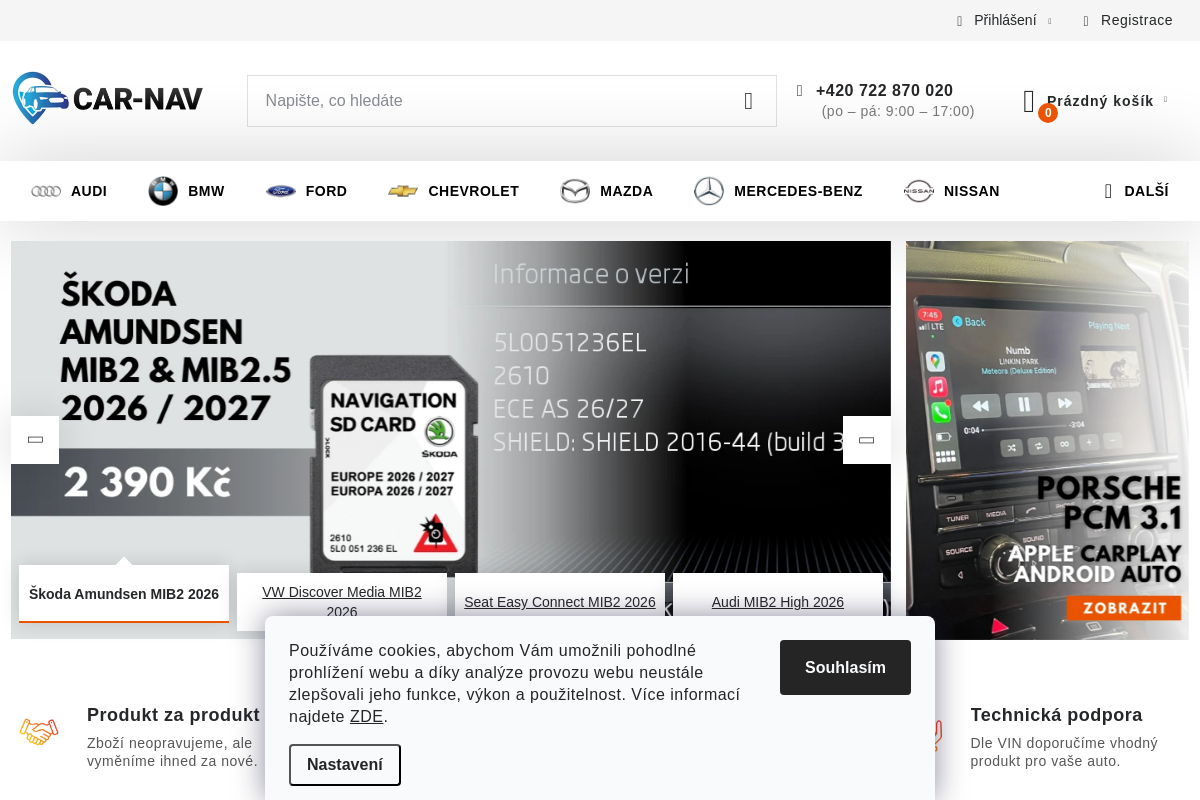The image size is (1200, 800).
Task: Click the Ford oval logo icon
Action: click(281, 191)
